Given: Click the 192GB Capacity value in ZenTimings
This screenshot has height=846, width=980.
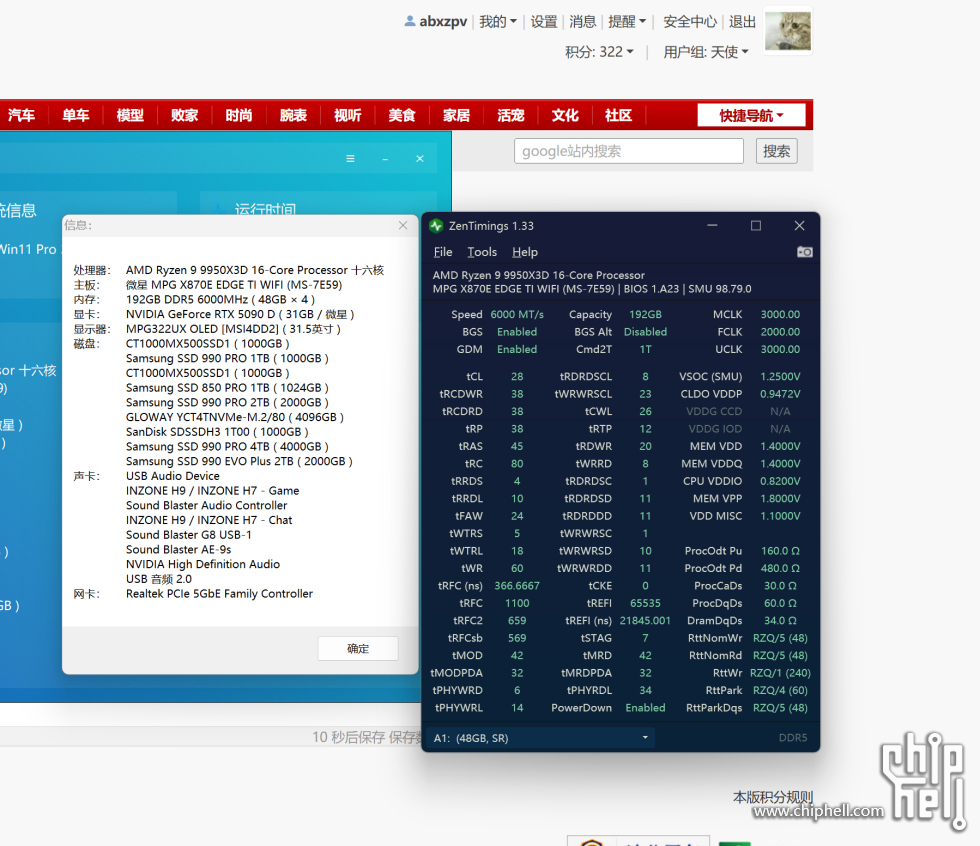Looking at the screenshot, I should coord(645,314).
